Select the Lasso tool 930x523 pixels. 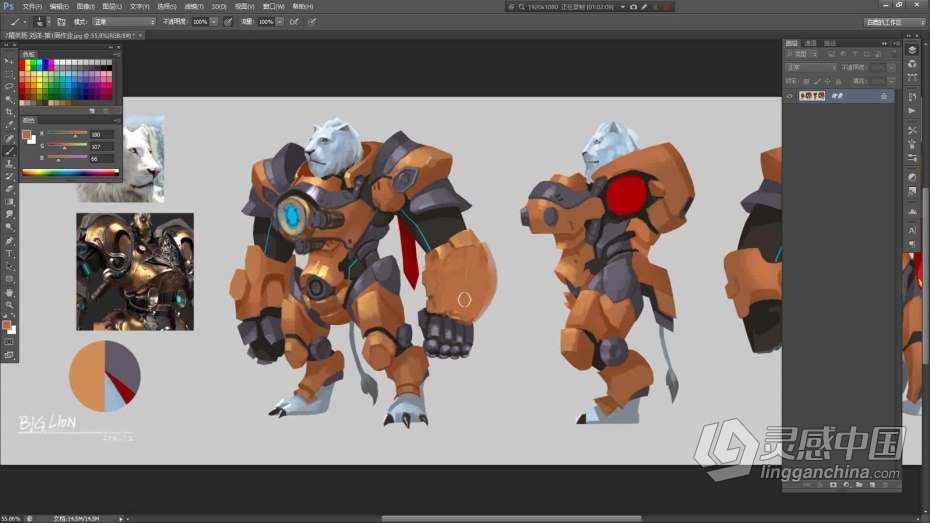[8, 87]
